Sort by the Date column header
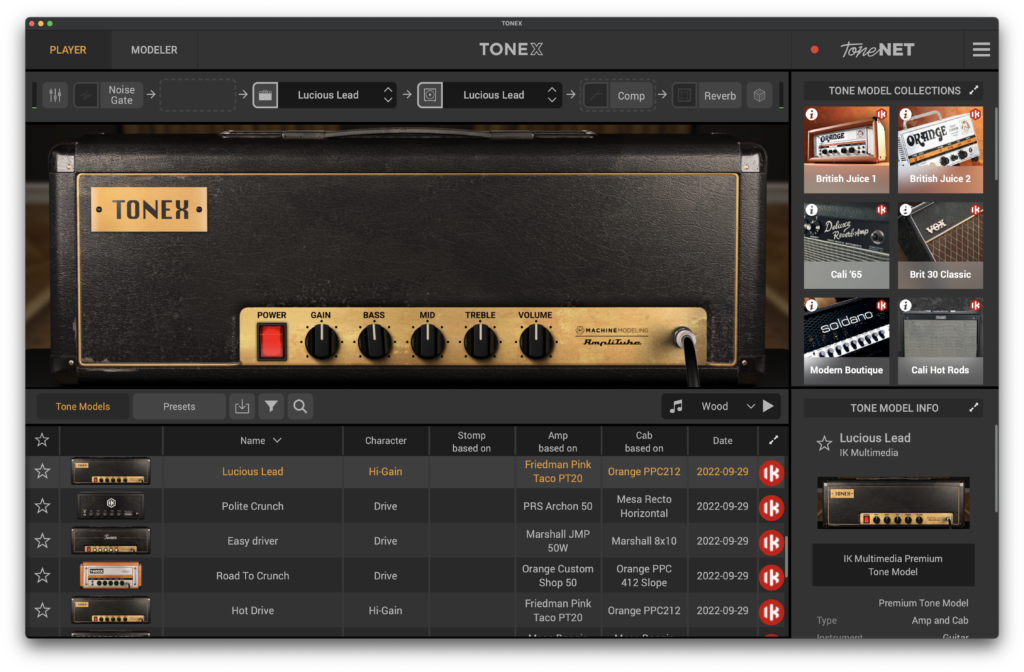This screenshot has height=672, width=1024. (722, 441)
